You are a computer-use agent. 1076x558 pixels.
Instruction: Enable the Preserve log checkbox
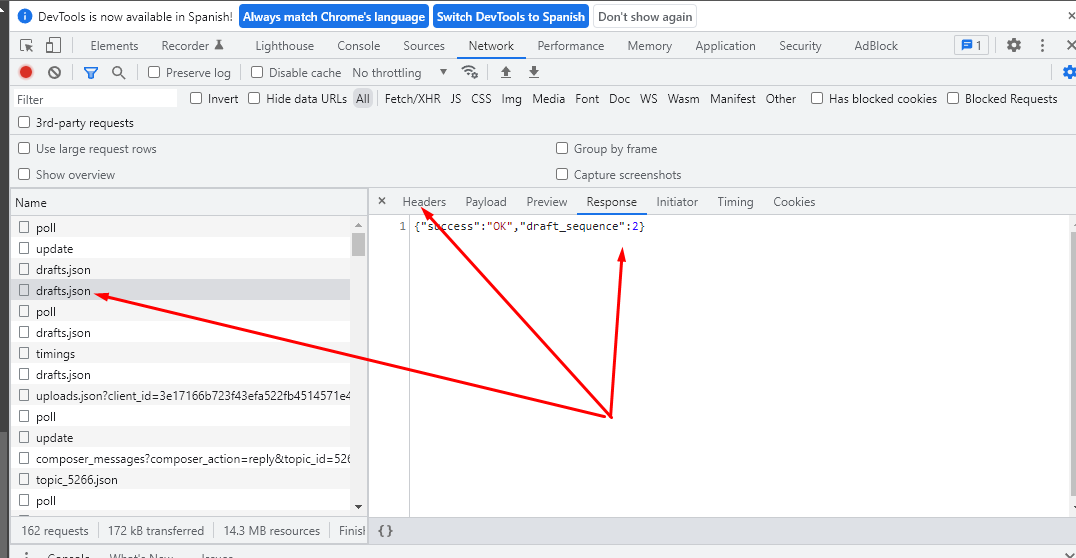pyautogui.click(x=154, y=72)
